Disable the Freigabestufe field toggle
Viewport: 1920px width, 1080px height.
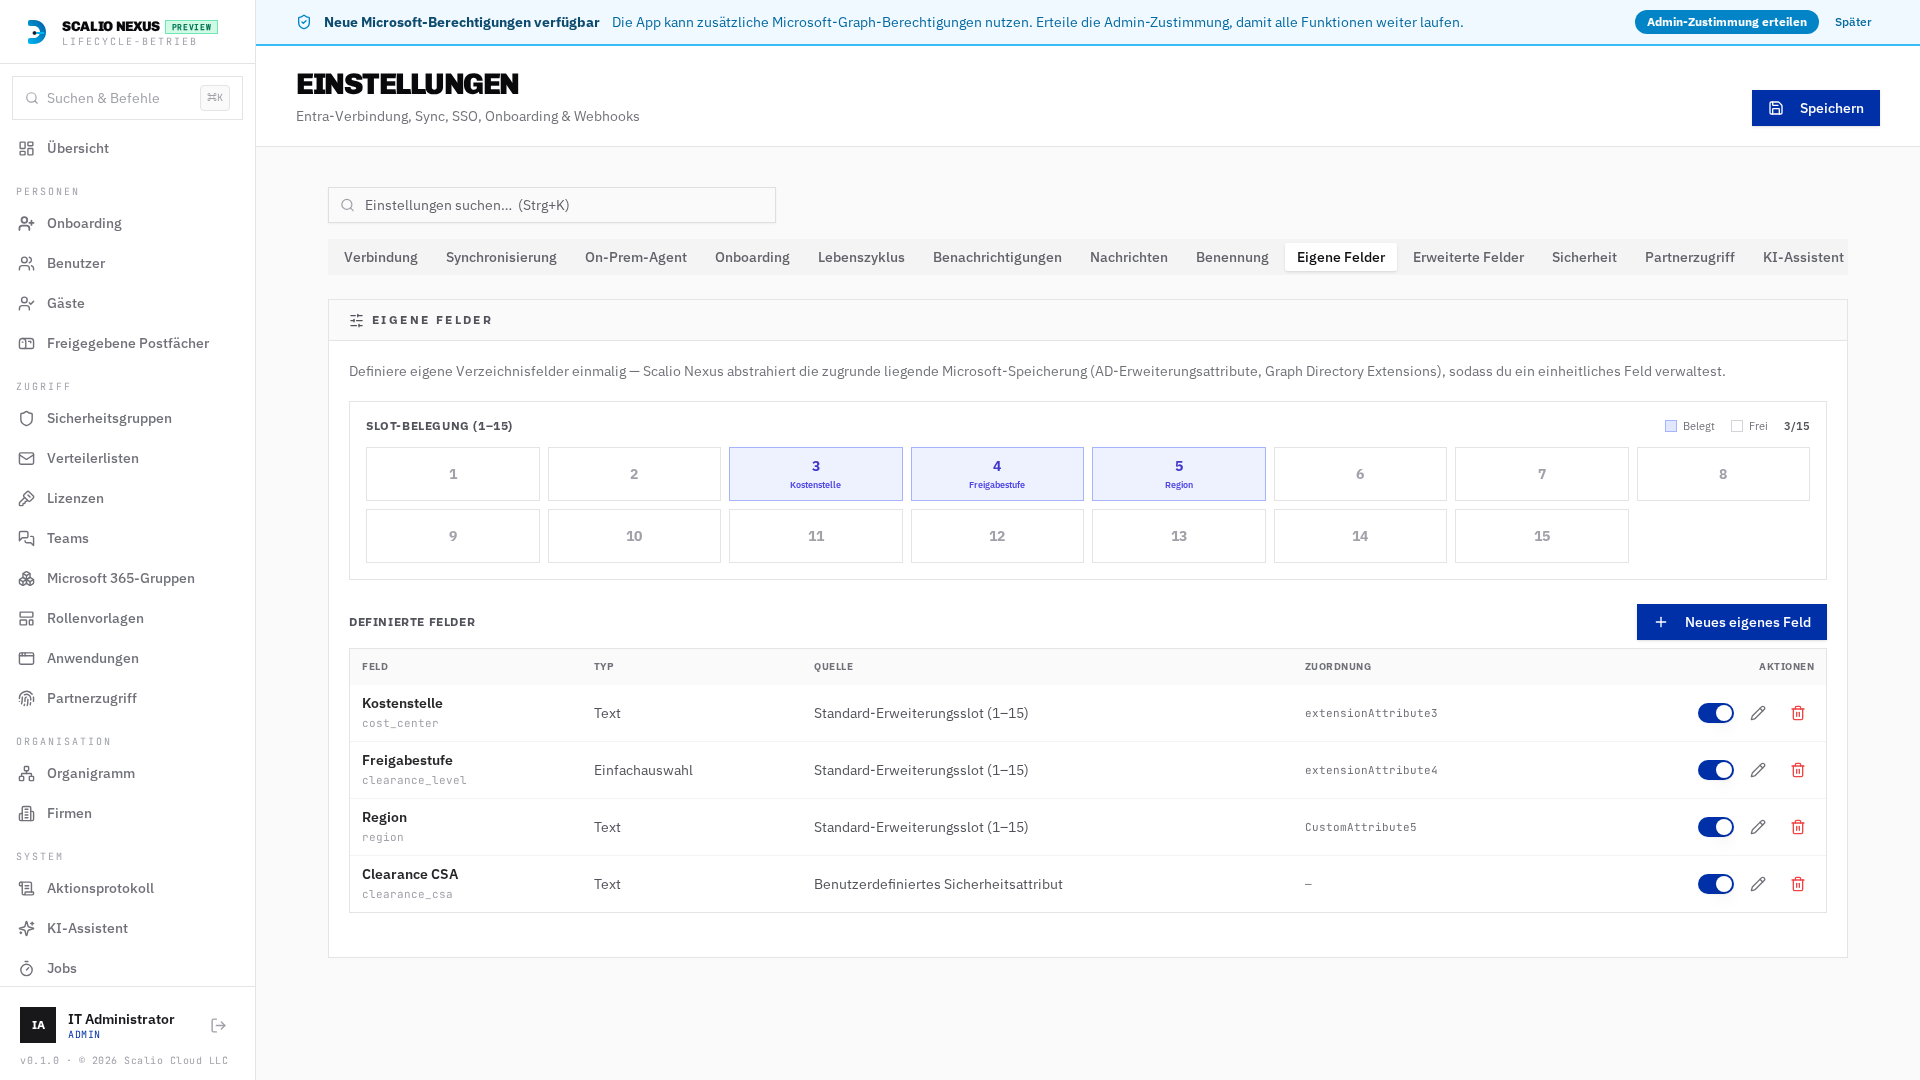[x=1716, y=770]
